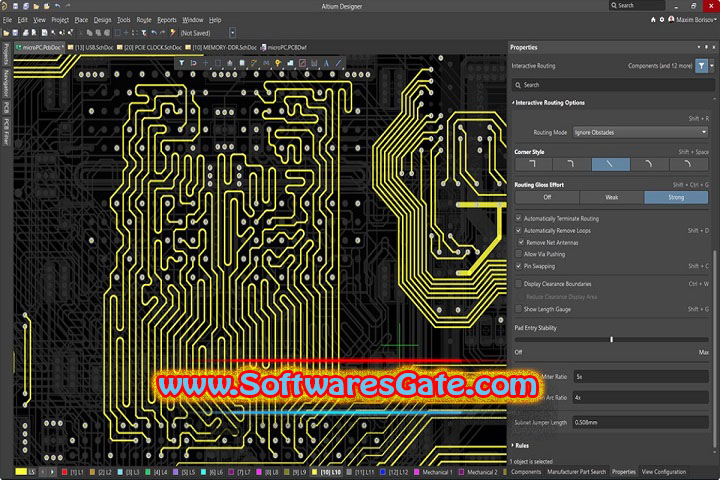Toggle Automatically Remove Loops checkbox
Image resolution: width=720 pixels, height=480 pixels.
pos(518,230)
